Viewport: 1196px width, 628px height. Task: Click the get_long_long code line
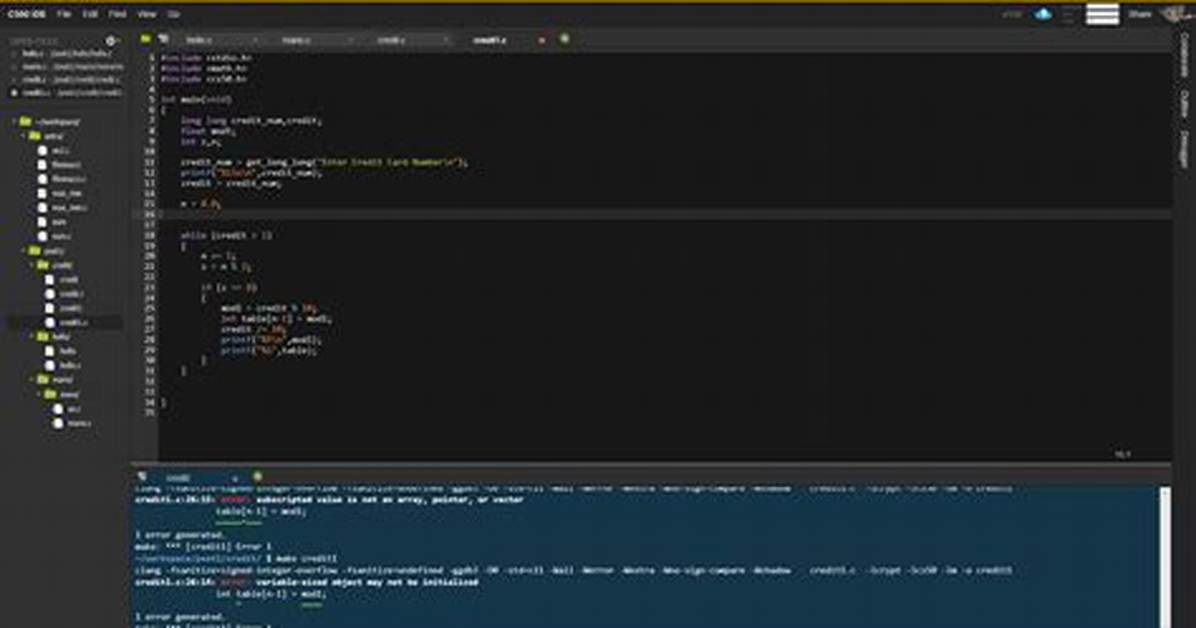point(323,163)
